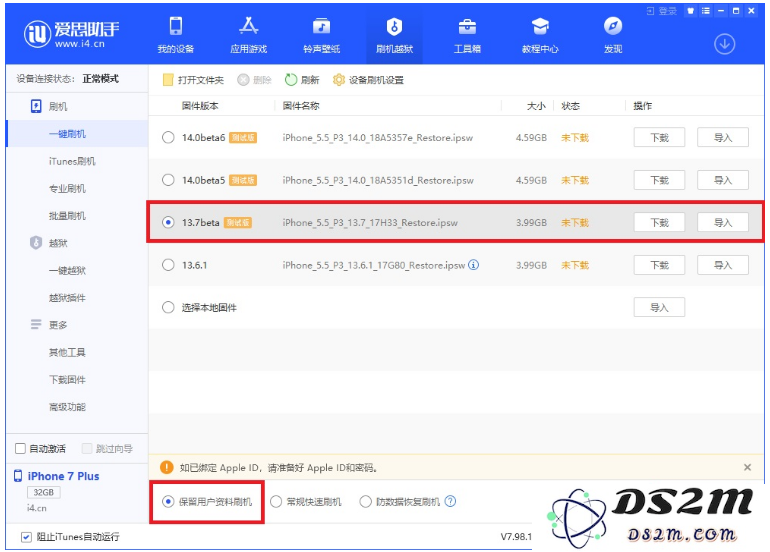
Task: Open 我的设备 device tab
Action: pos(175,35)
